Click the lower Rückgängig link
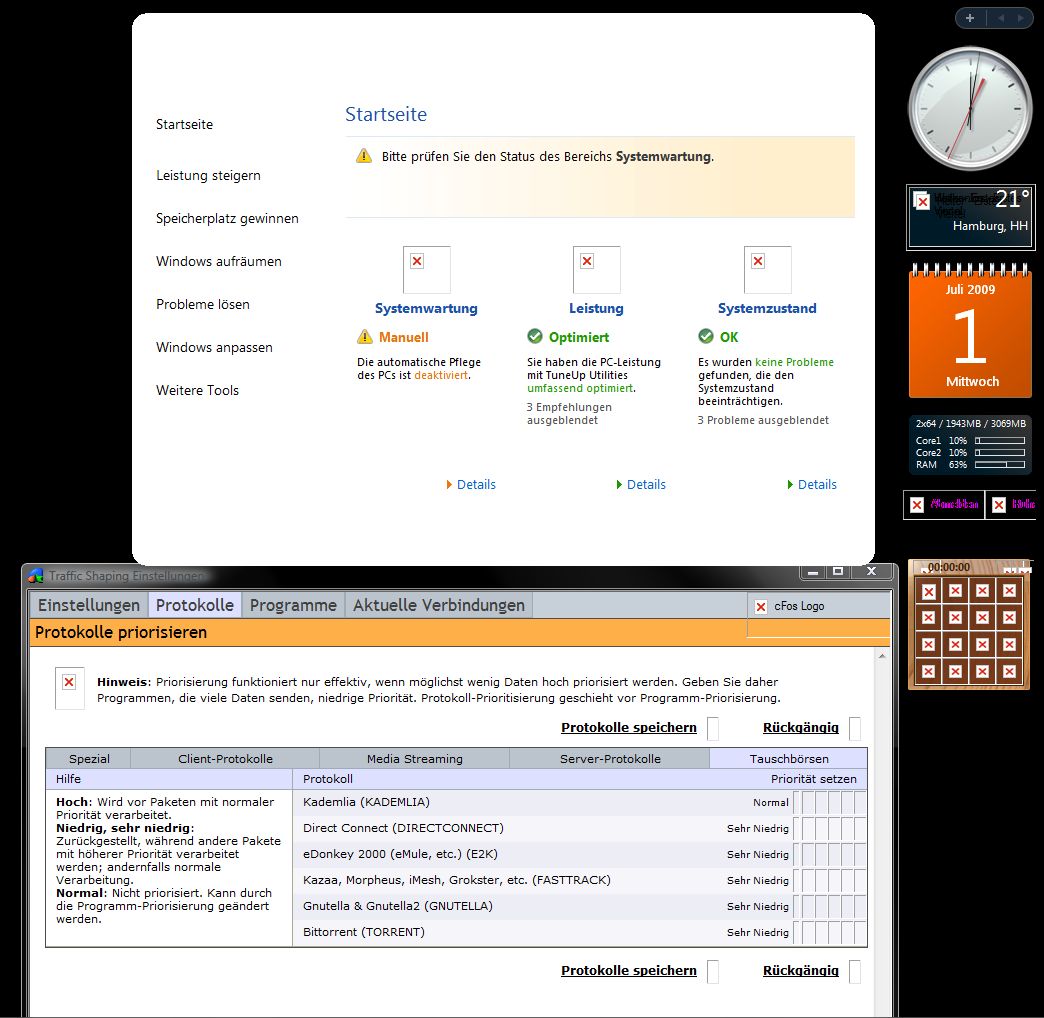This screenshot has width=1044, height=1018. [x=800, y=971]
